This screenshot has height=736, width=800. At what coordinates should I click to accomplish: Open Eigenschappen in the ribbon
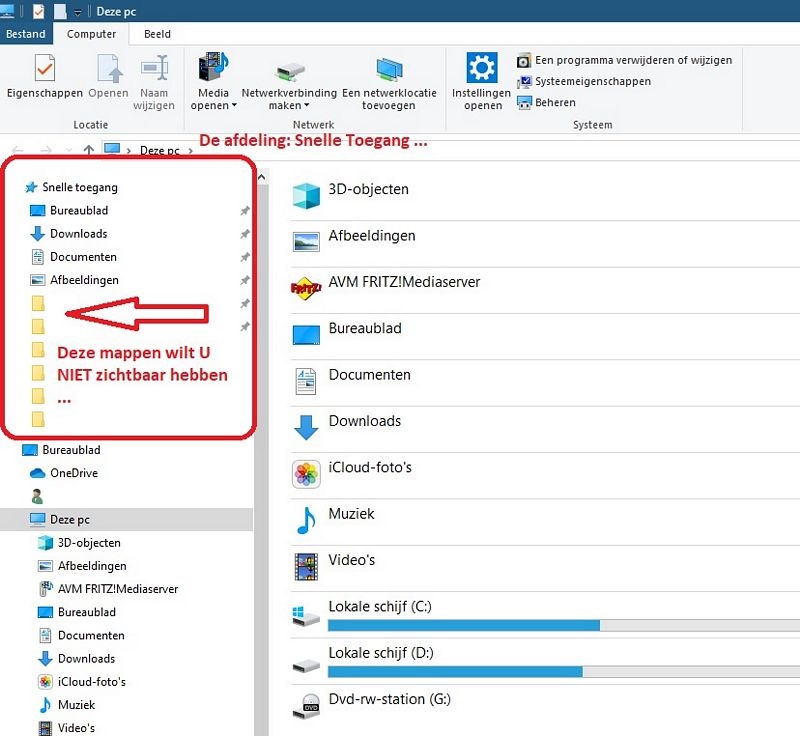point(44,75)
